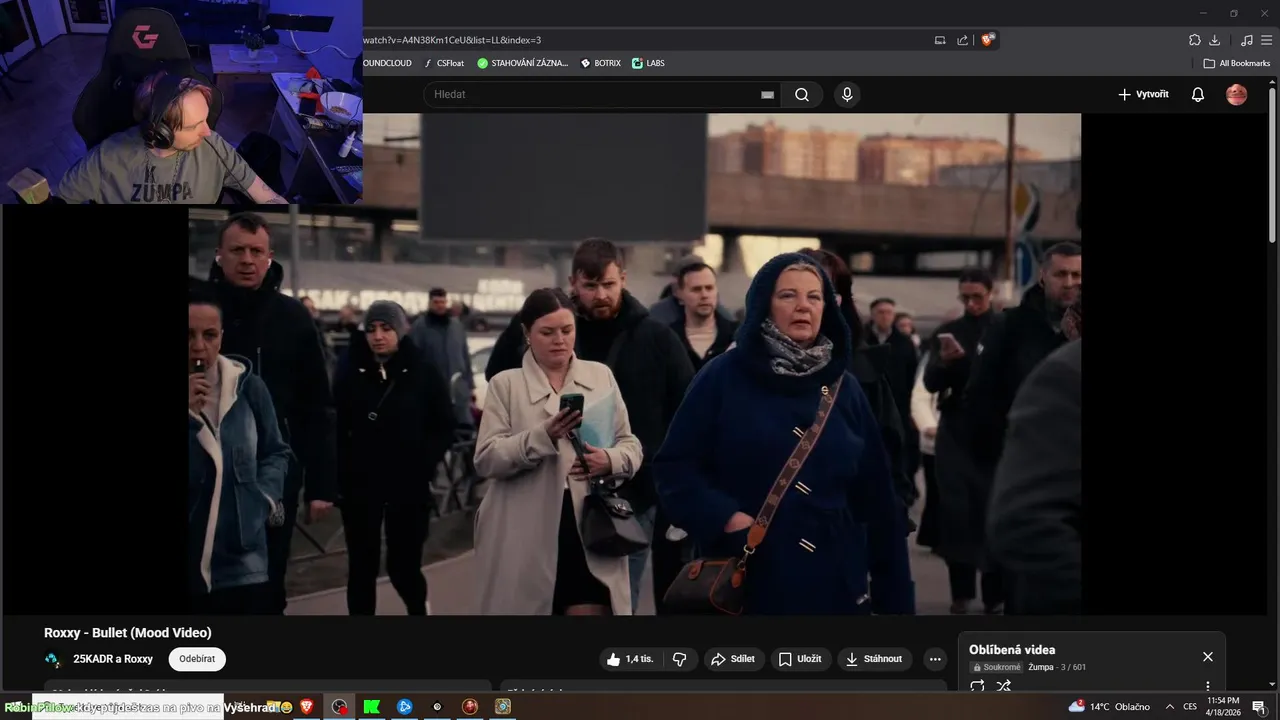The height and width of the screenshot is (720, 1280).
Task: Switch the CES keyboard language indicator
Action: (x=1190, y=707)
